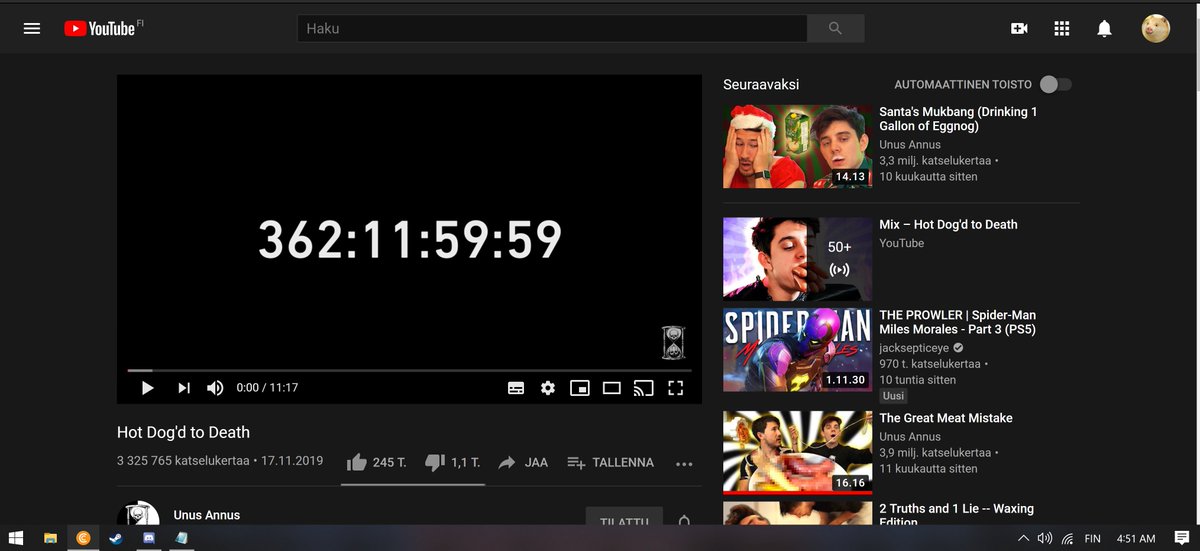The image size is (1200, 551).
Task: Open the Santa's Mukbang title link
Action: click(x=958, y=119)
